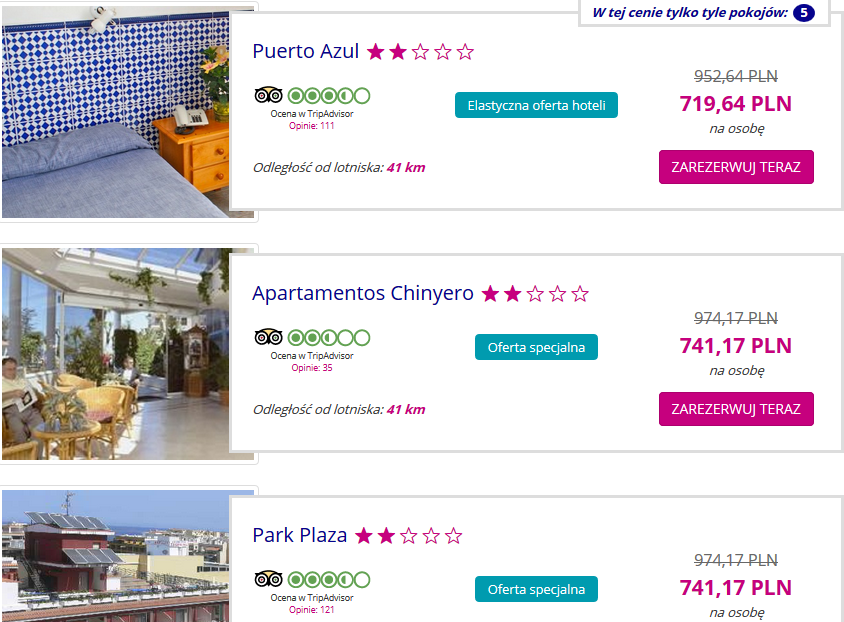844x622 pixels.
Task: Open the Park Plaza hotel title link
Action: pyautogui.click(x=300, y=535)
